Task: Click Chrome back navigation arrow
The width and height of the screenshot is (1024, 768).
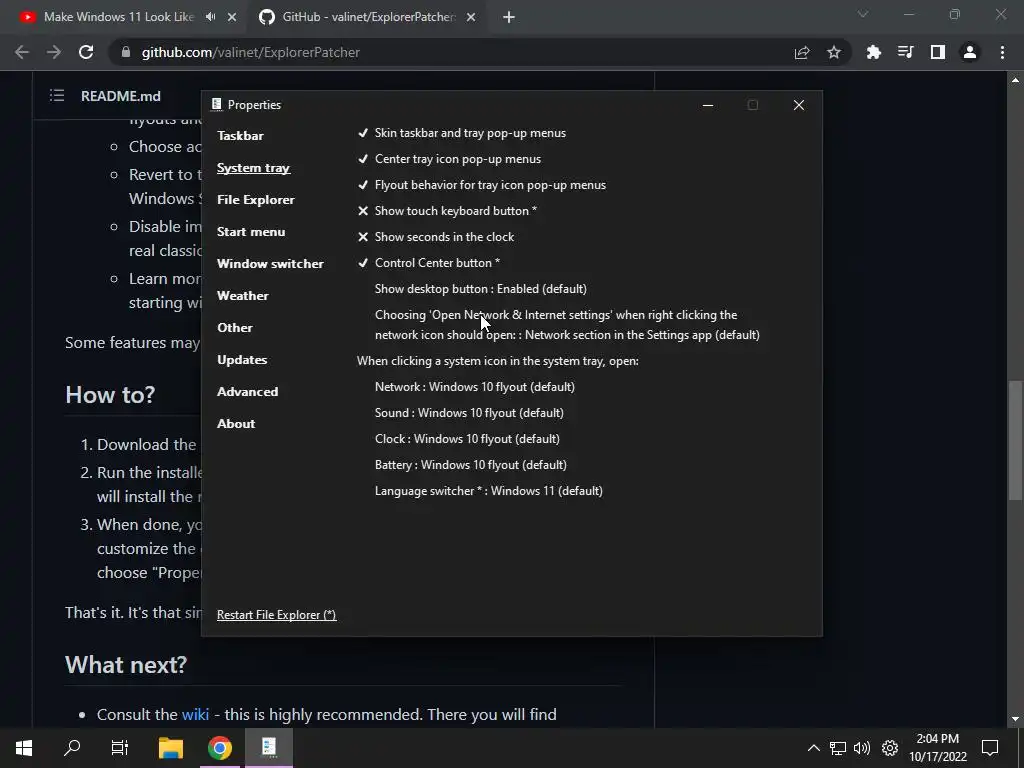Action: 22,52
